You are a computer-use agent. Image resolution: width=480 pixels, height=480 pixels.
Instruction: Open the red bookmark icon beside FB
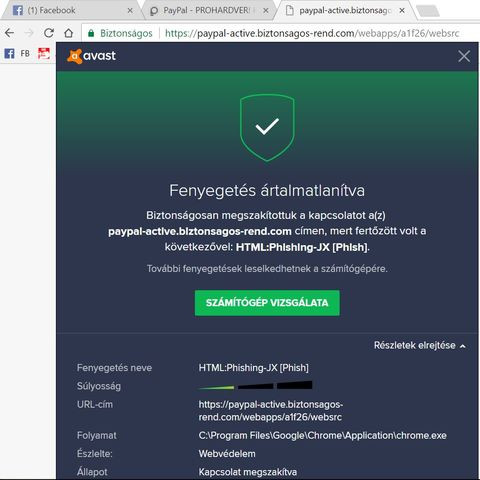[x=44, y=53]
